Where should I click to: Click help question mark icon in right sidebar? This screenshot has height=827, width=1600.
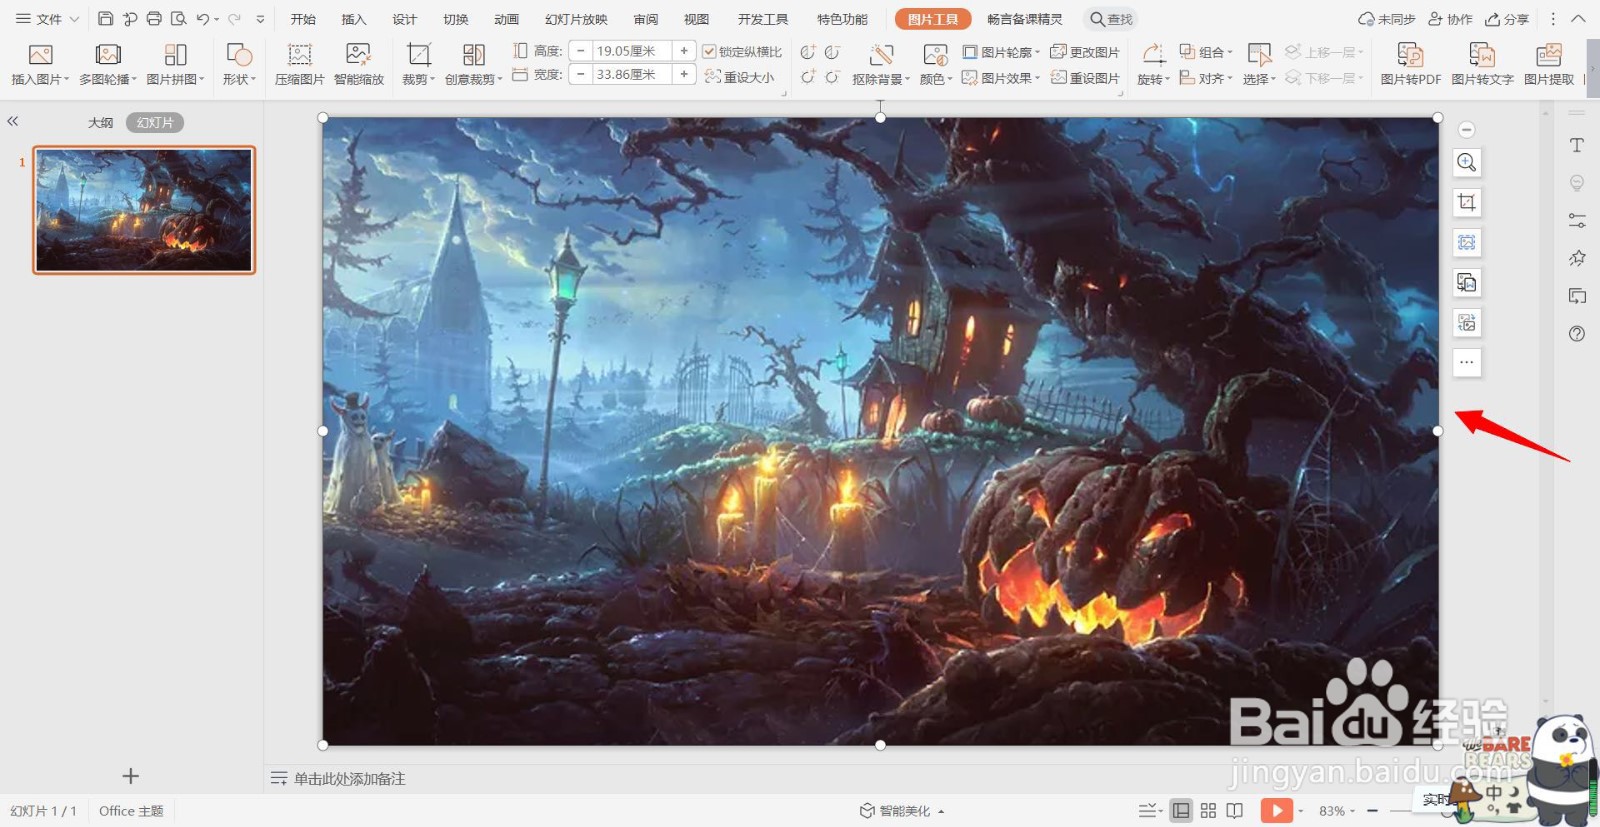click(x=1577, y=333)
